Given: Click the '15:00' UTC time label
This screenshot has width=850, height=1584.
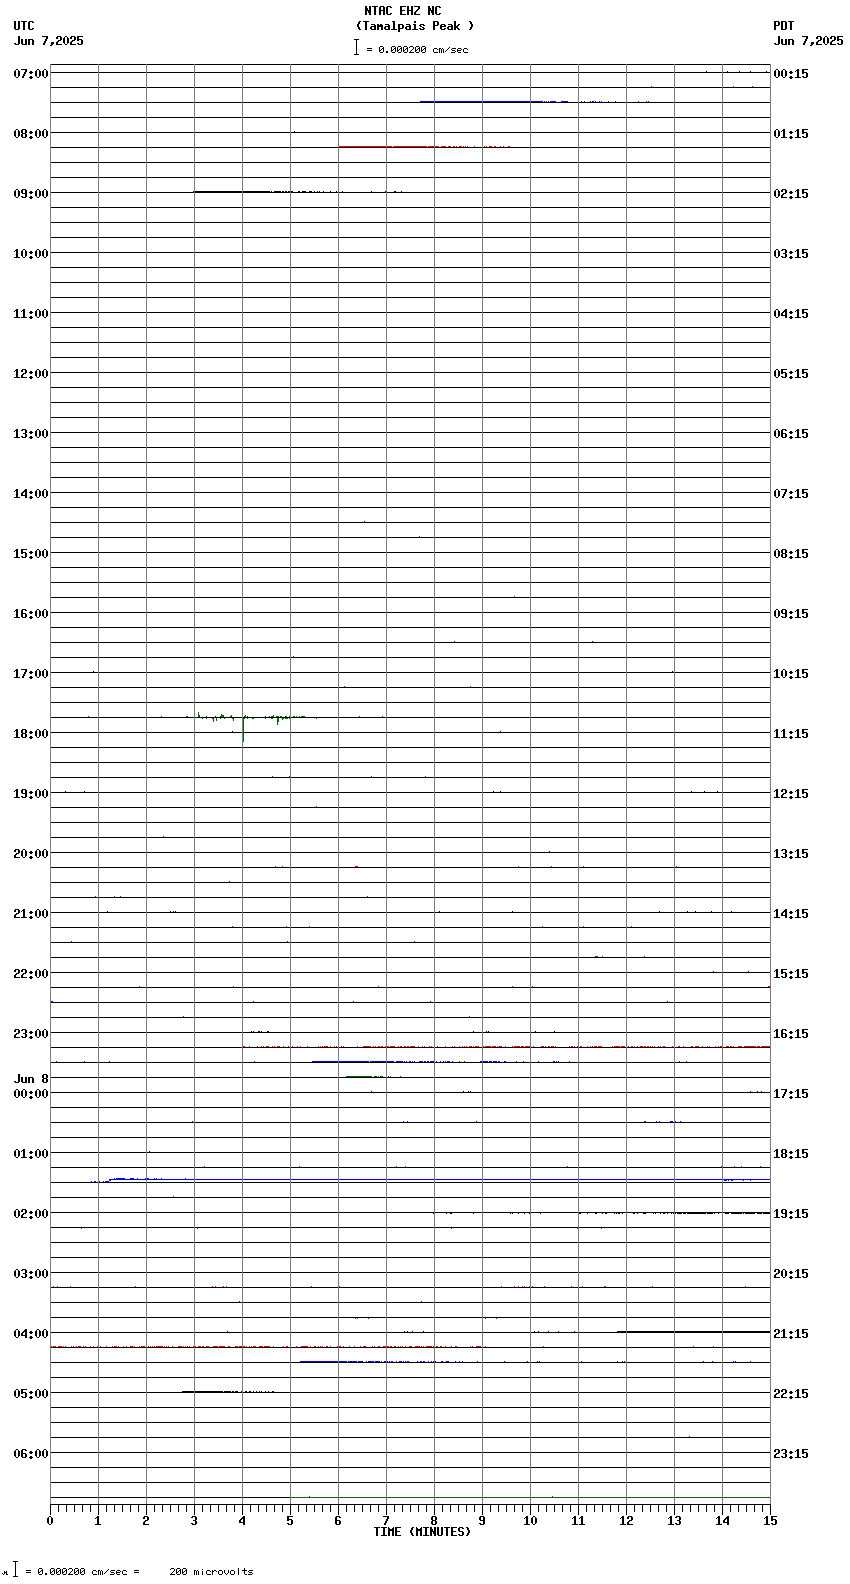Looking at the screenshot, I should click(31, 554).
